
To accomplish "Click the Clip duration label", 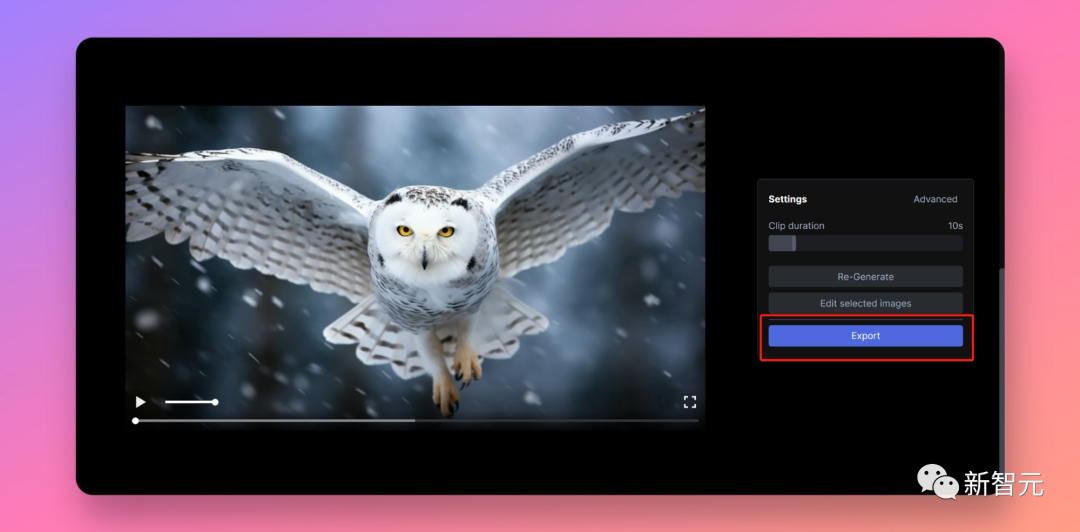I will [x=796, y=225].
